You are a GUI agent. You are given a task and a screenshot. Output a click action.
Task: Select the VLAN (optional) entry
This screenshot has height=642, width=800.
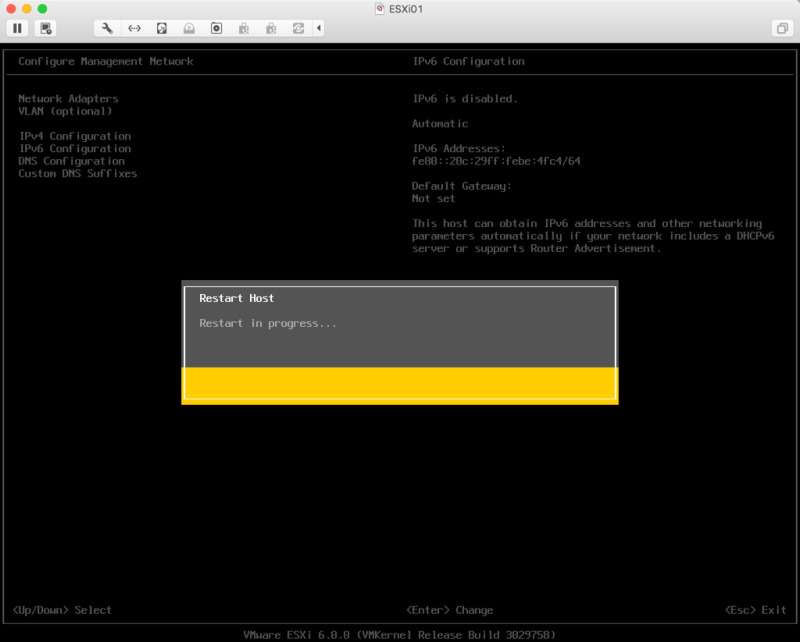click(65, 111)
